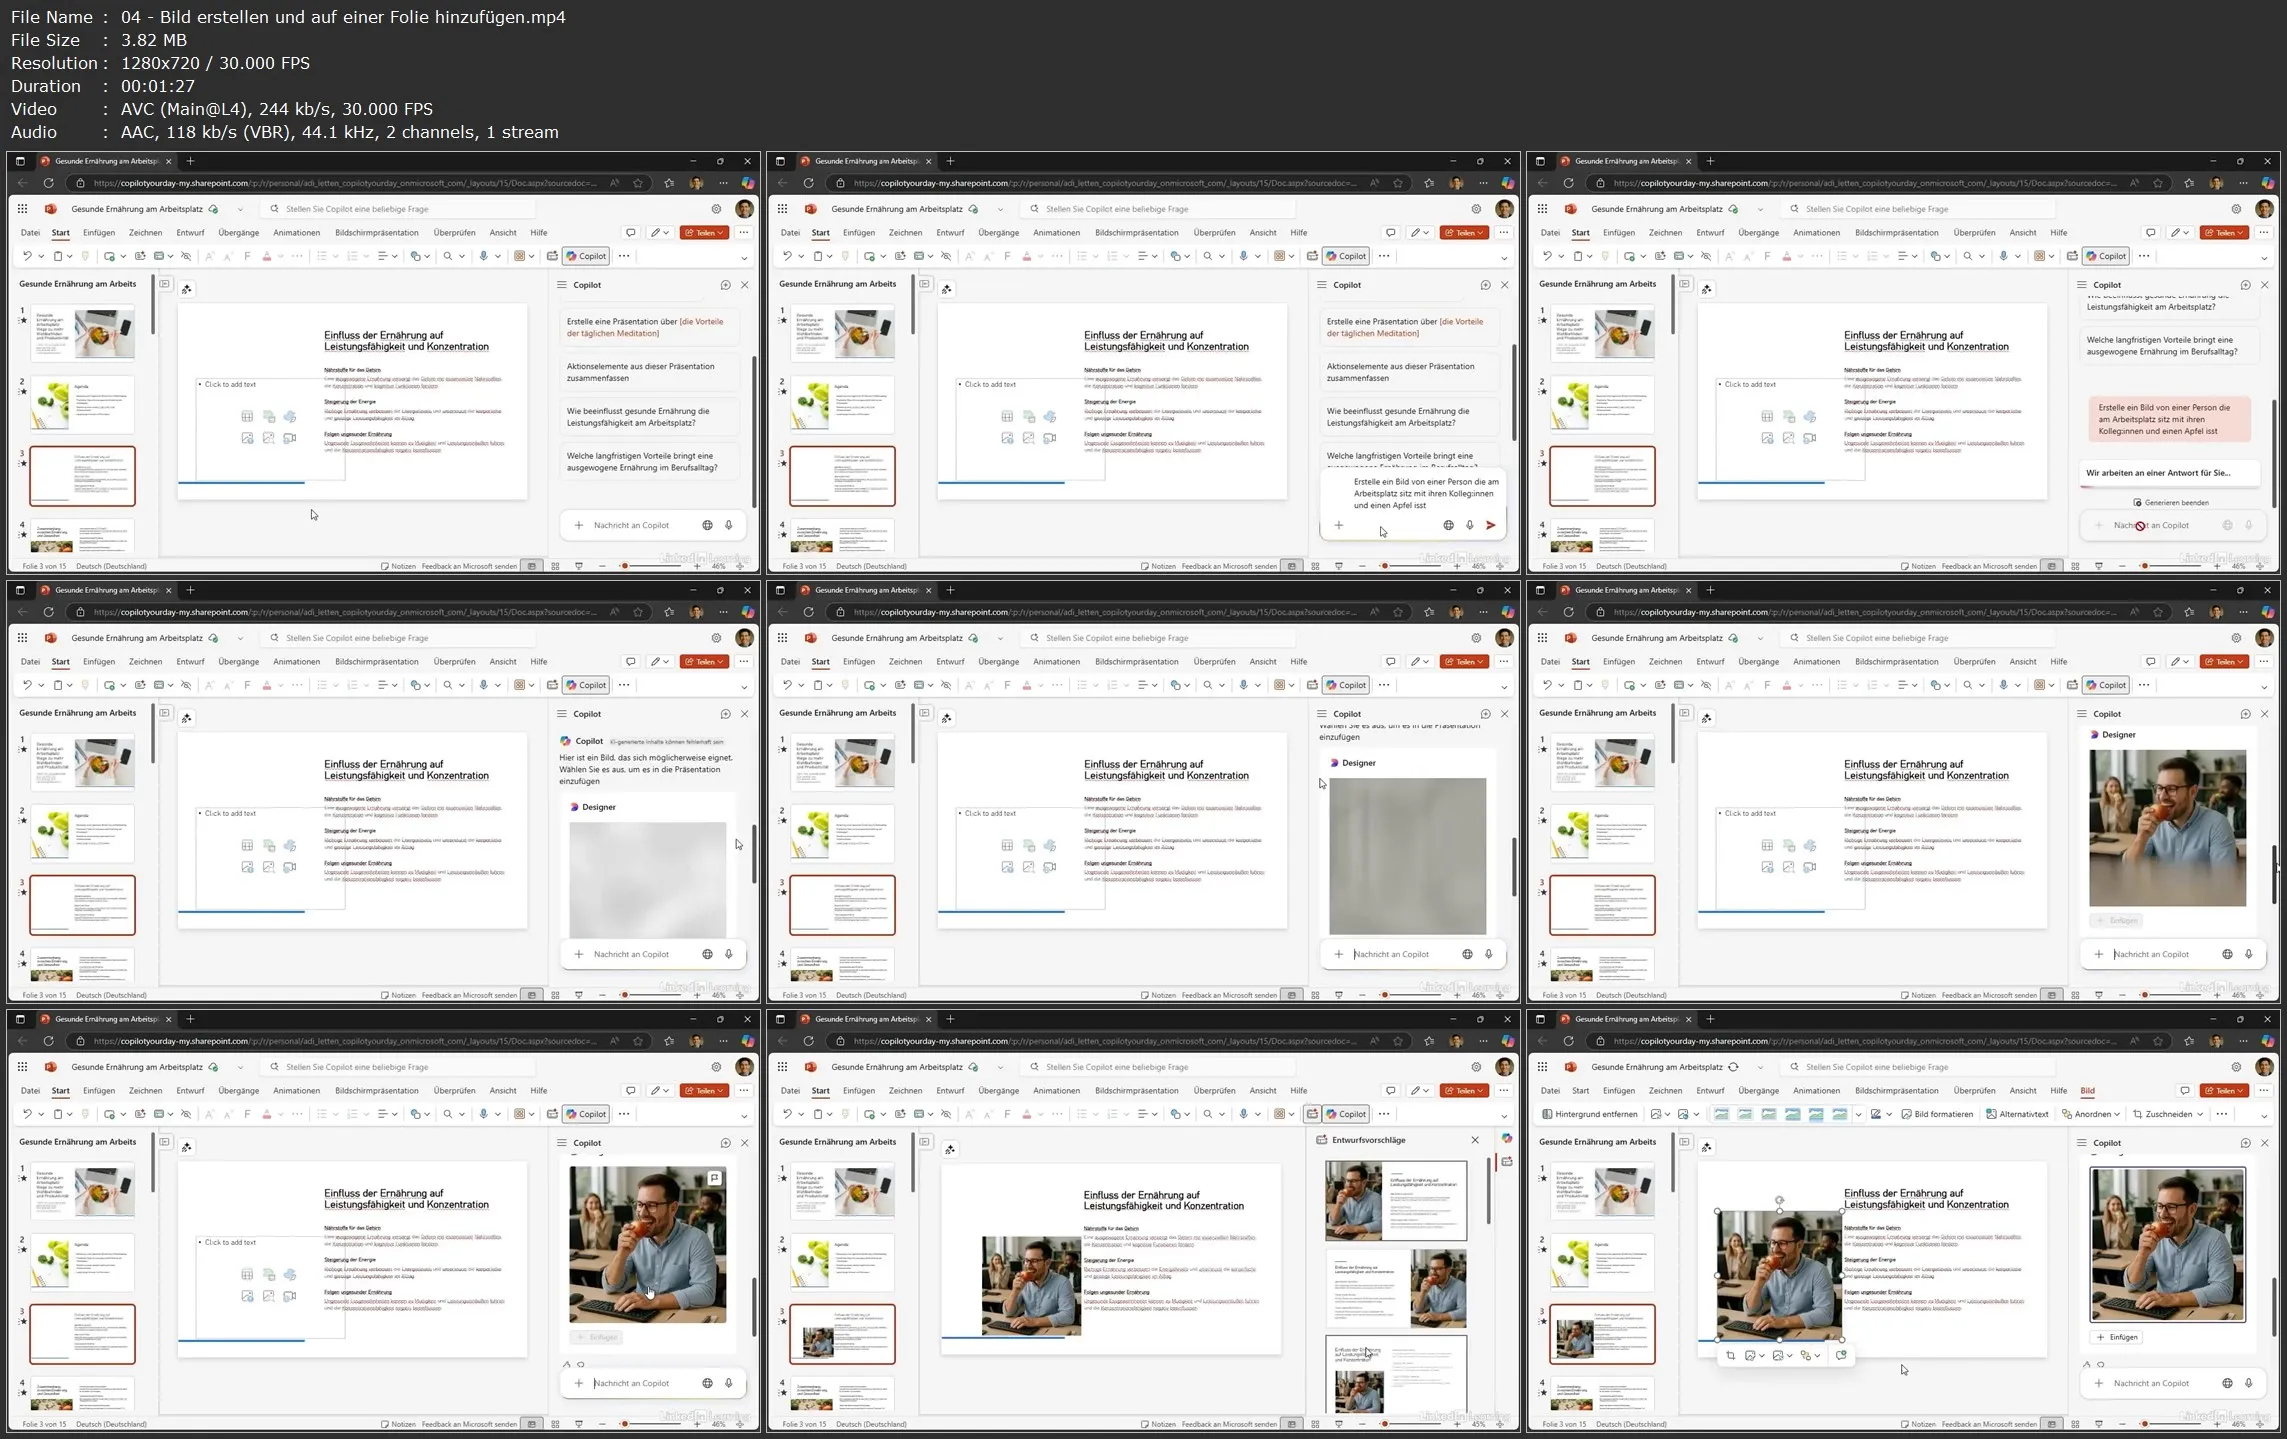Open Datei menu in the first frame
This screenshot has height=1439, width=2287.
30,233
